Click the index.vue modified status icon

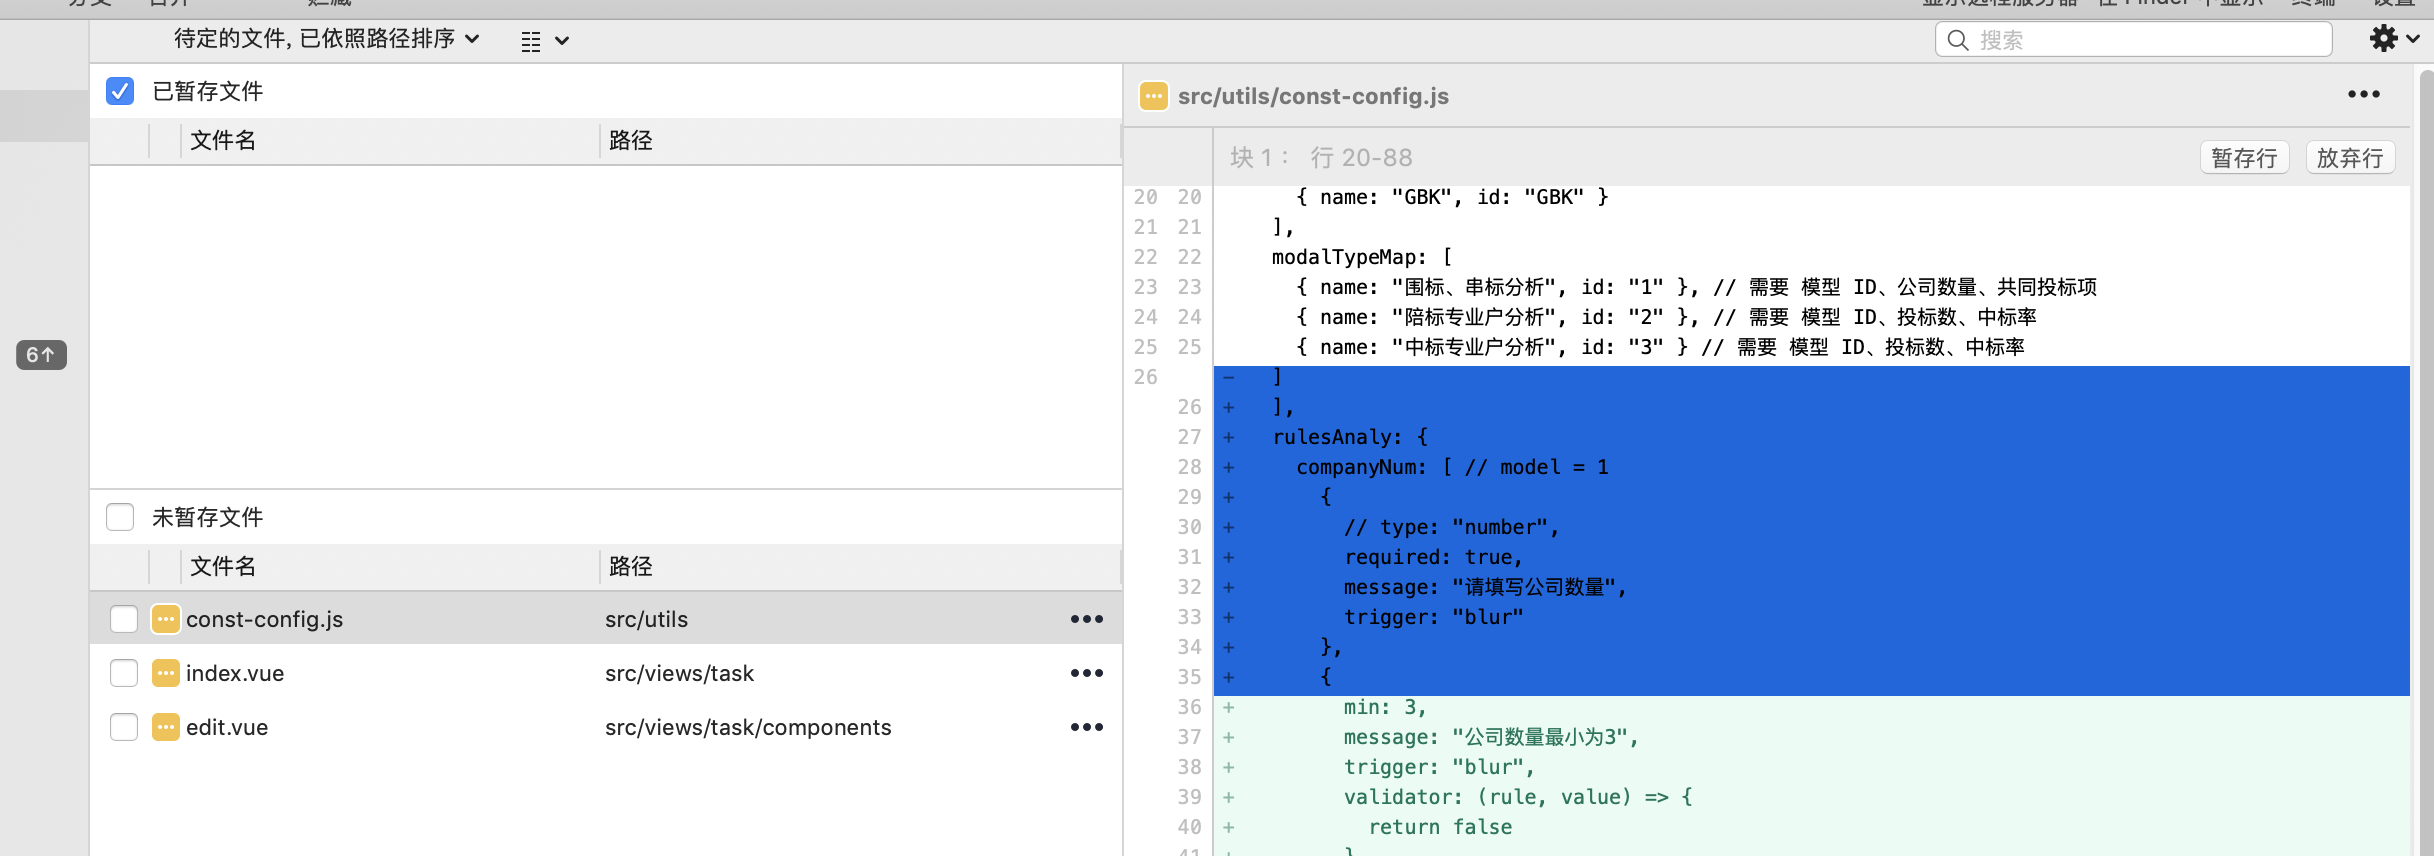[x=166, y=673]
